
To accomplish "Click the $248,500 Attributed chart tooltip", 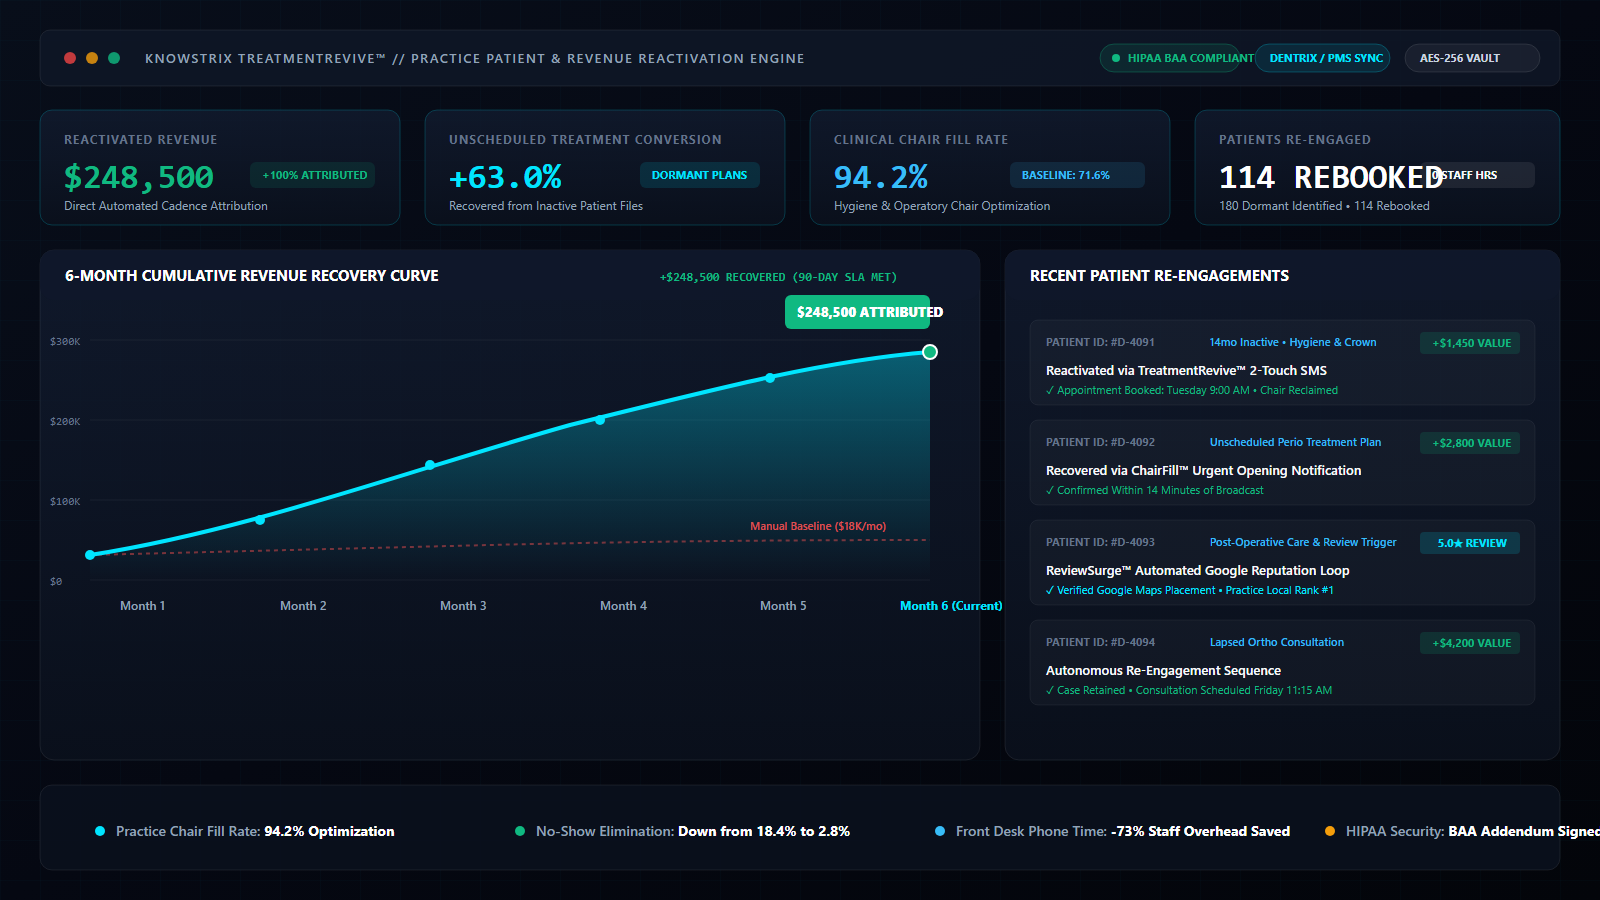I will click(858, 312).
